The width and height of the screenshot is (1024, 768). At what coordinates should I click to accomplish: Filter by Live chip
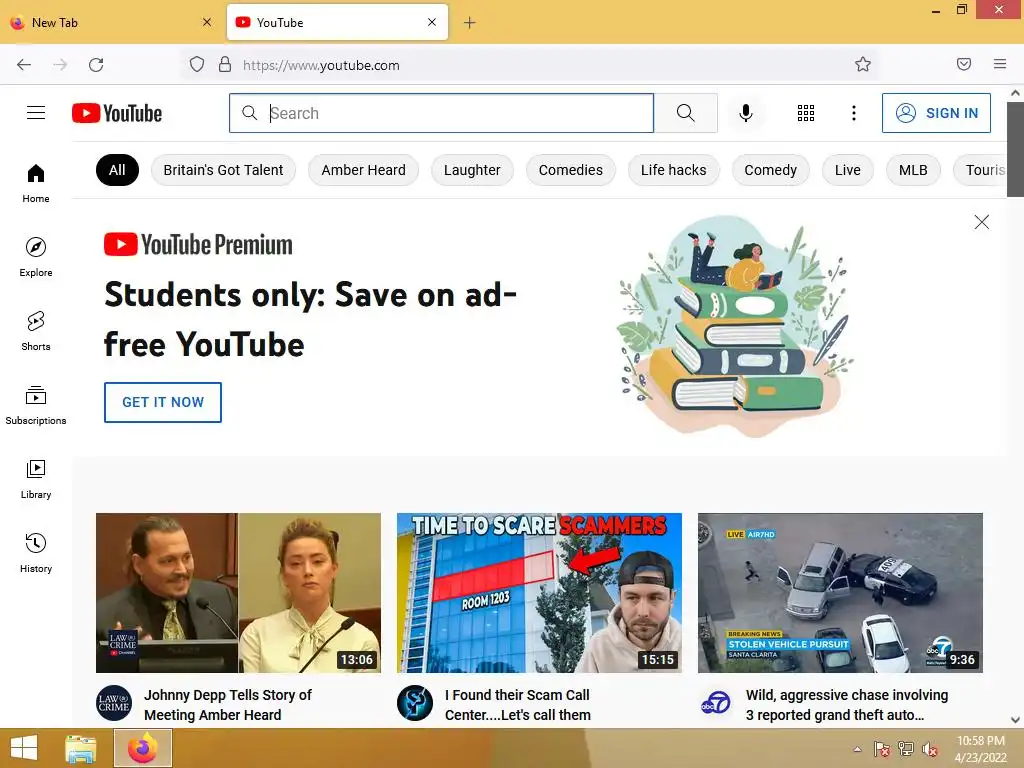pos(848,170)
